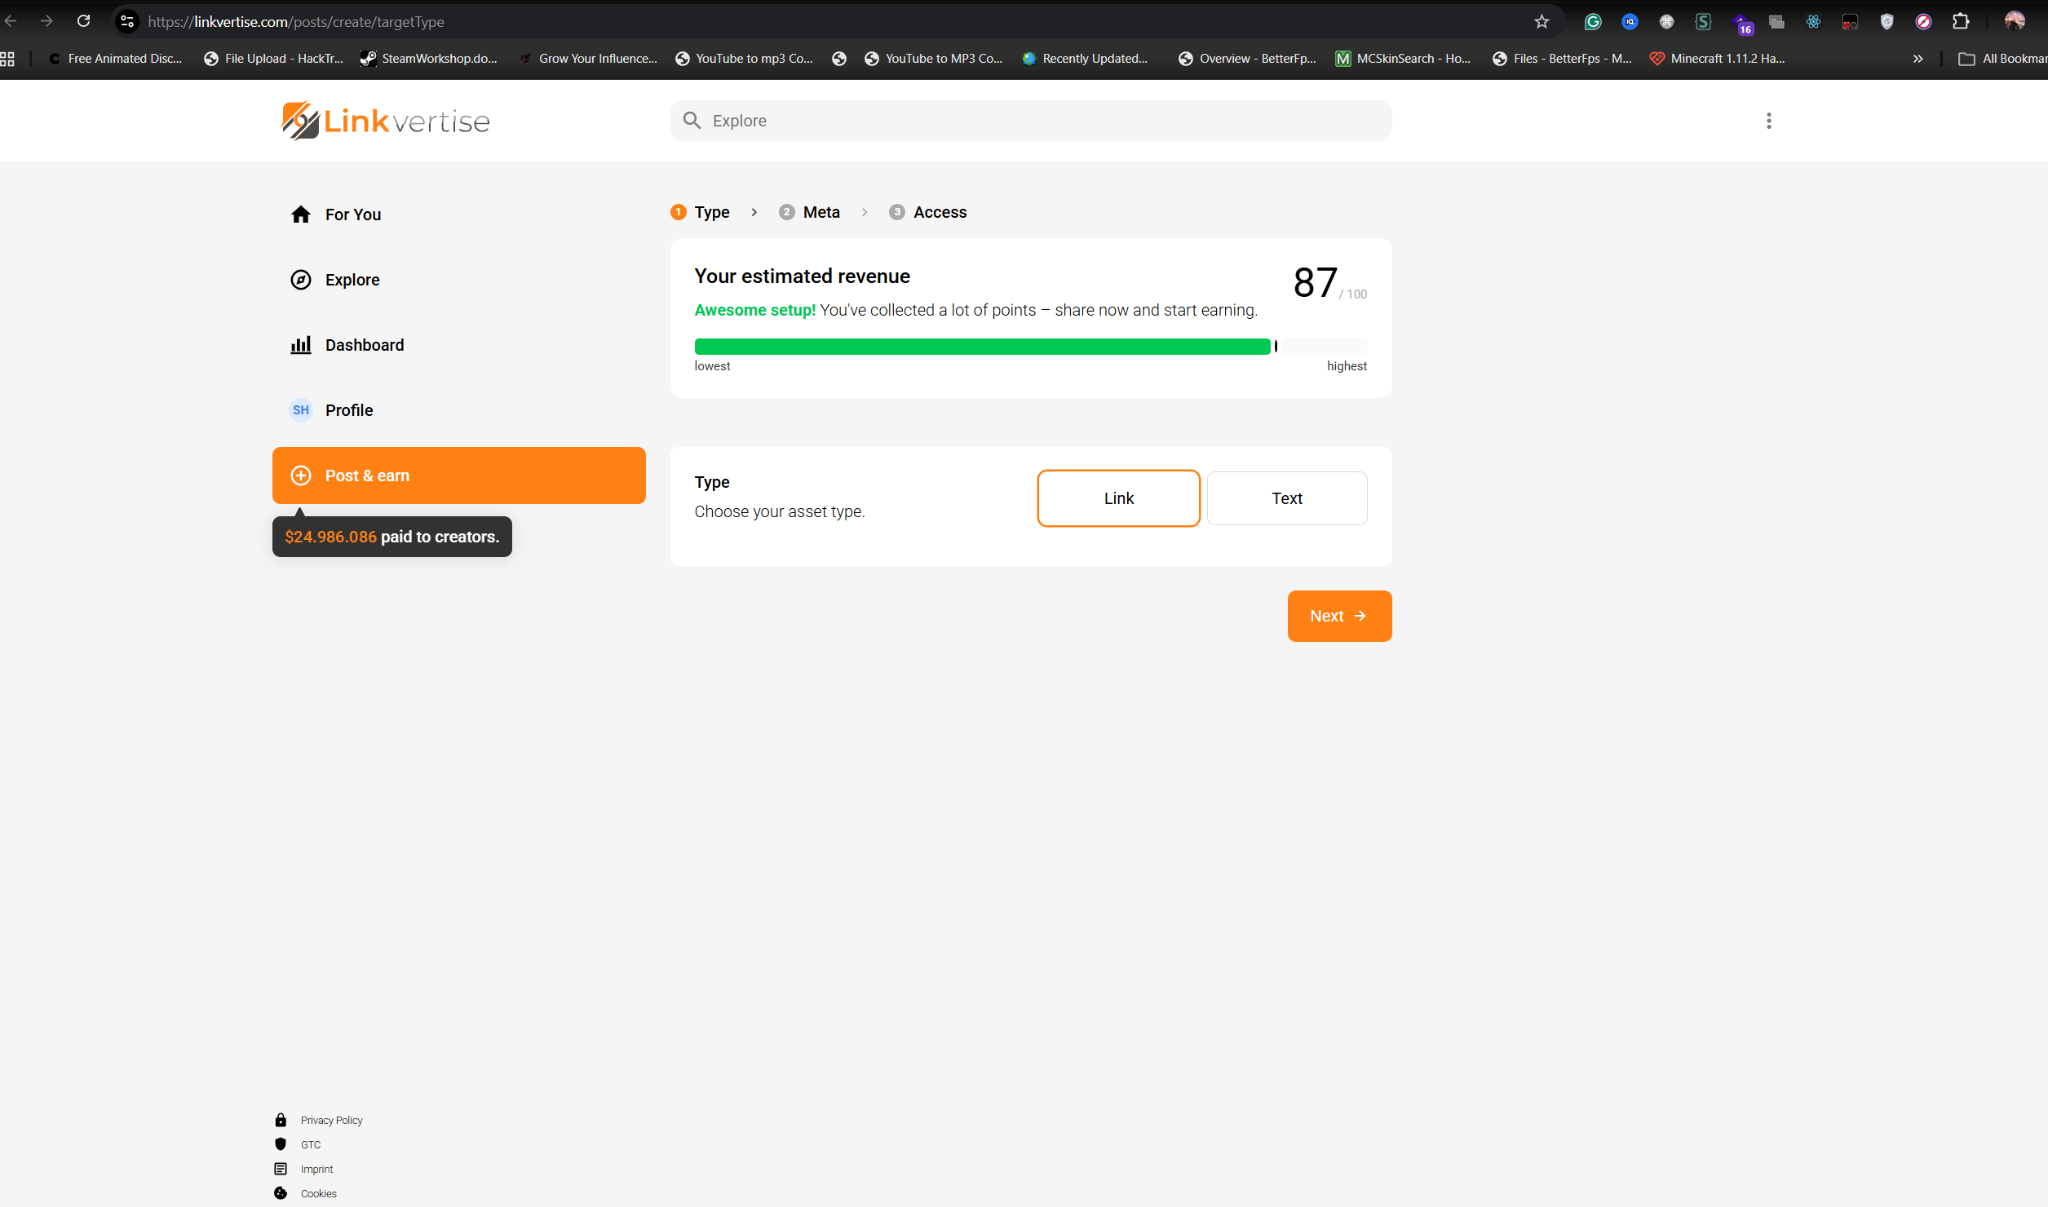Open the Grammarly extension icon
Viewport: 2048px width, 1207px height.
1593,21
